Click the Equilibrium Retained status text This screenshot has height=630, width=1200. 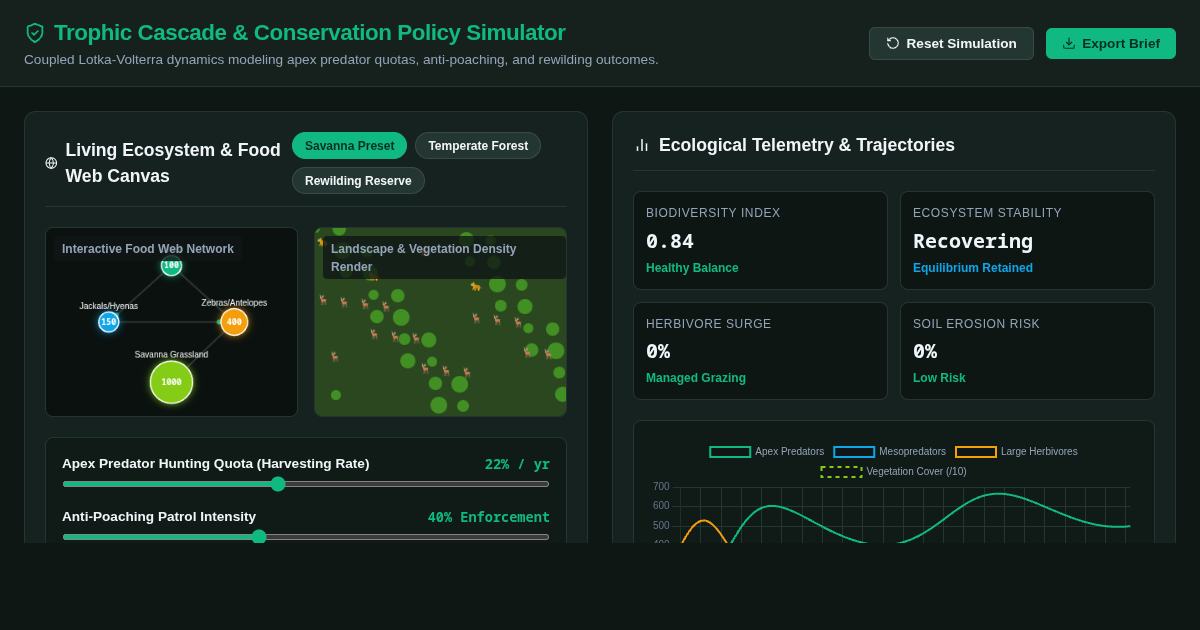(973, 268)
